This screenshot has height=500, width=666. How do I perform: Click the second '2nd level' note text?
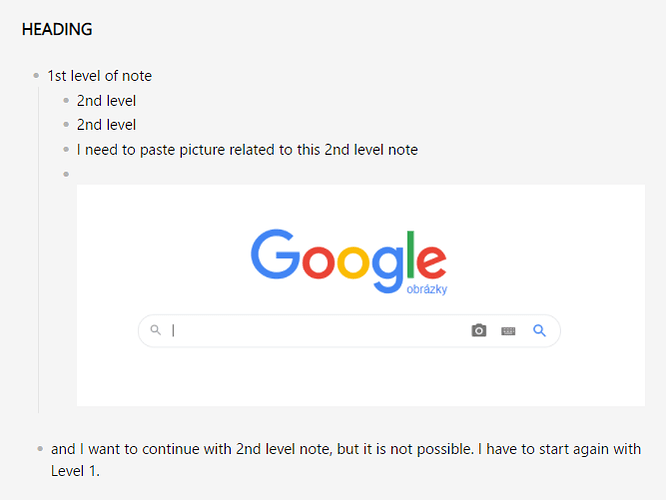tap(106, 125)
